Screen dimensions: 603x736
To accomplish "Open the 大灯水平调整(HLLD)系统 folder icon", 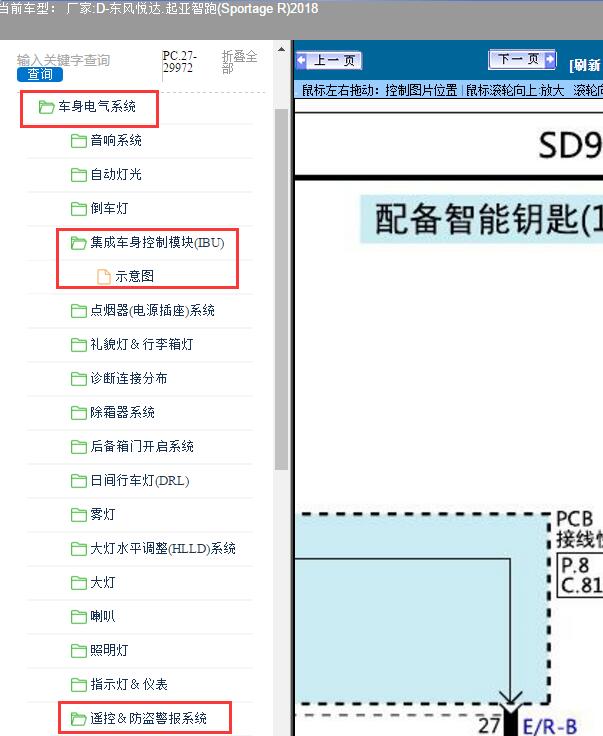I will coord(78,548).
